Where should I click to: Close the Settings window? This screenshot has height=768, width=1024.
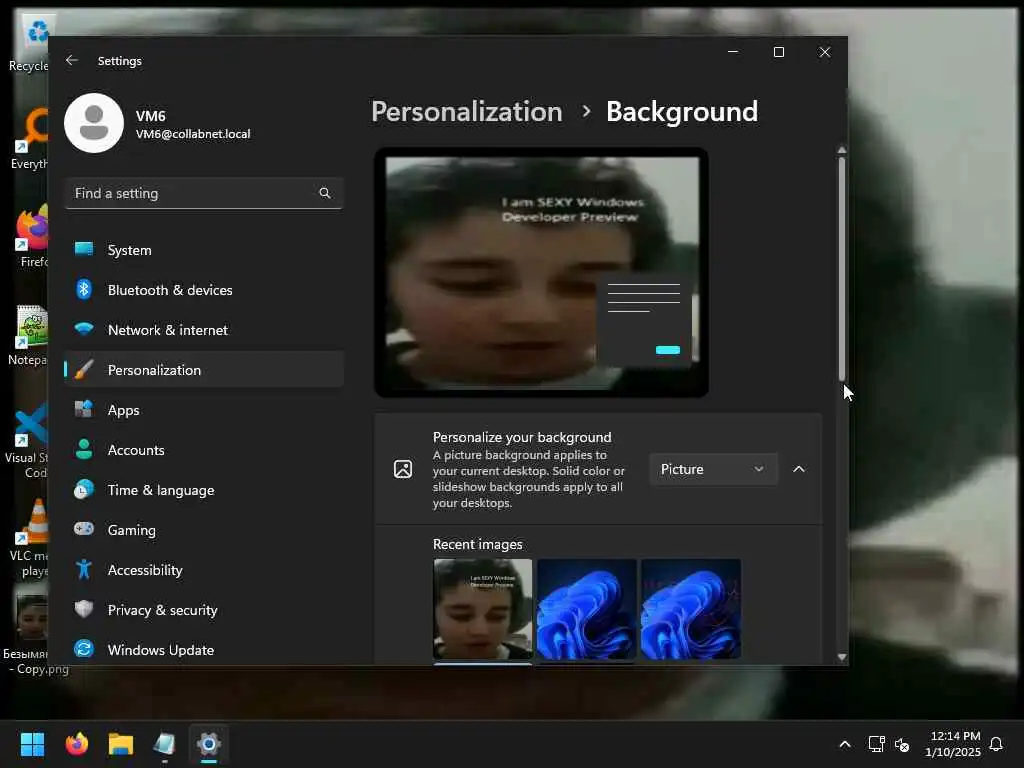click(x=825, y=52)
